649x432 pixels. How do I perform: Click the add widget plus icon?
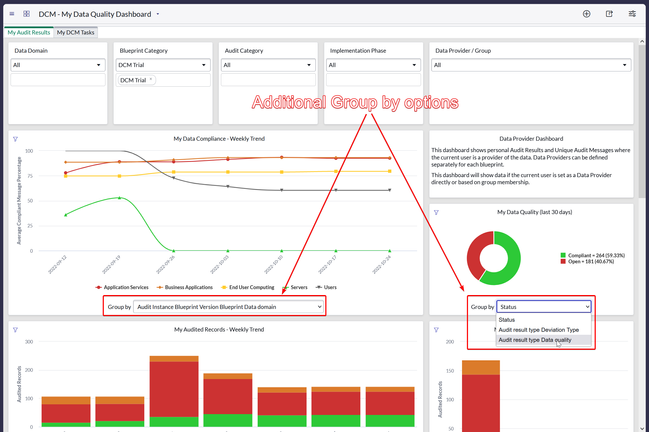(x=587, y=14)
